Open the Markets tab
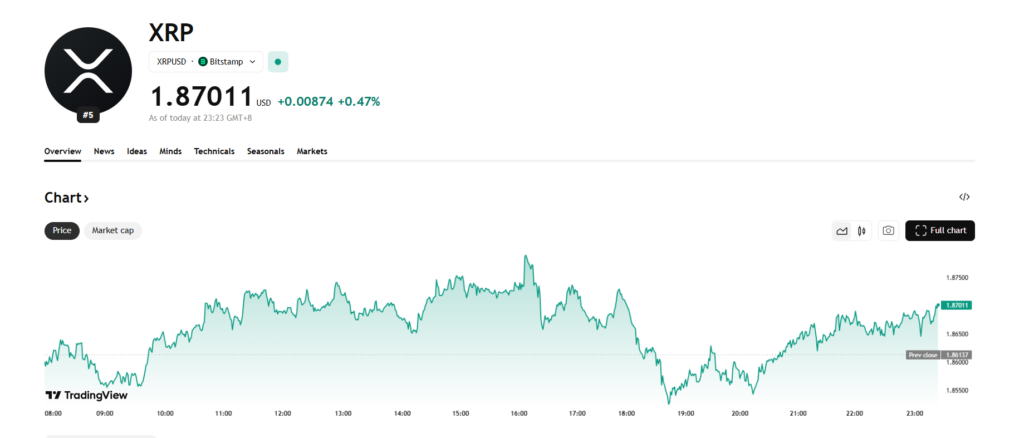1024x438 pixels. click(312, 152)
